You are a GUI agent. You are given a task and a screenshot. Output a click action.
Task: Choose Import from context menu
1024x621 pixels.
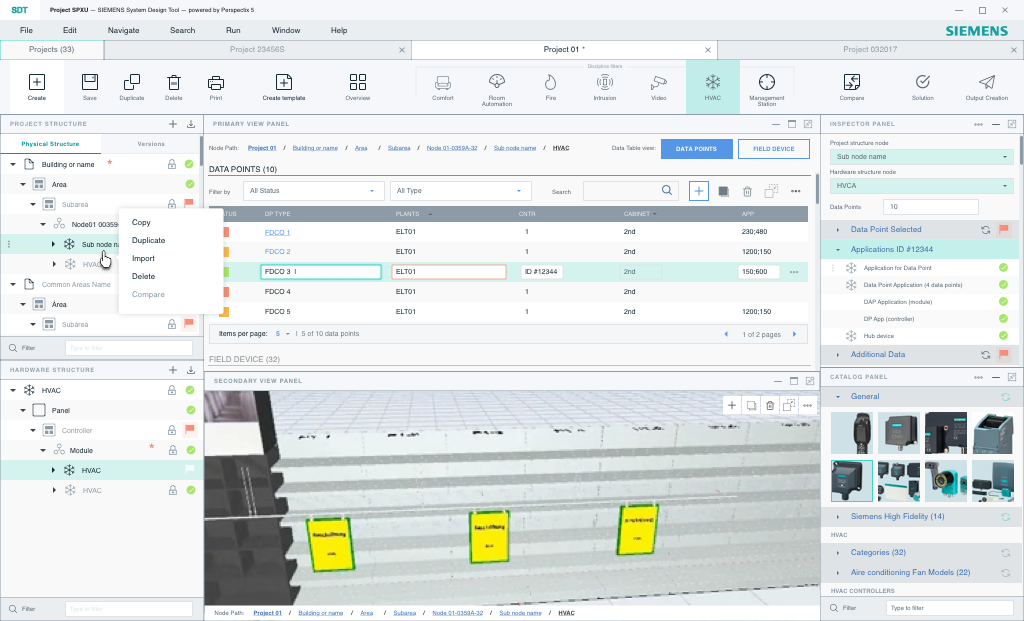143,259
